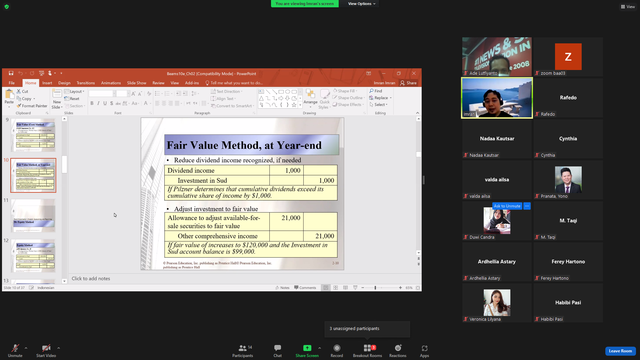The image size is (640, 360).
Task: Click Replace in the Editing group
Action: pyautogui.click(x=380, y=98)
